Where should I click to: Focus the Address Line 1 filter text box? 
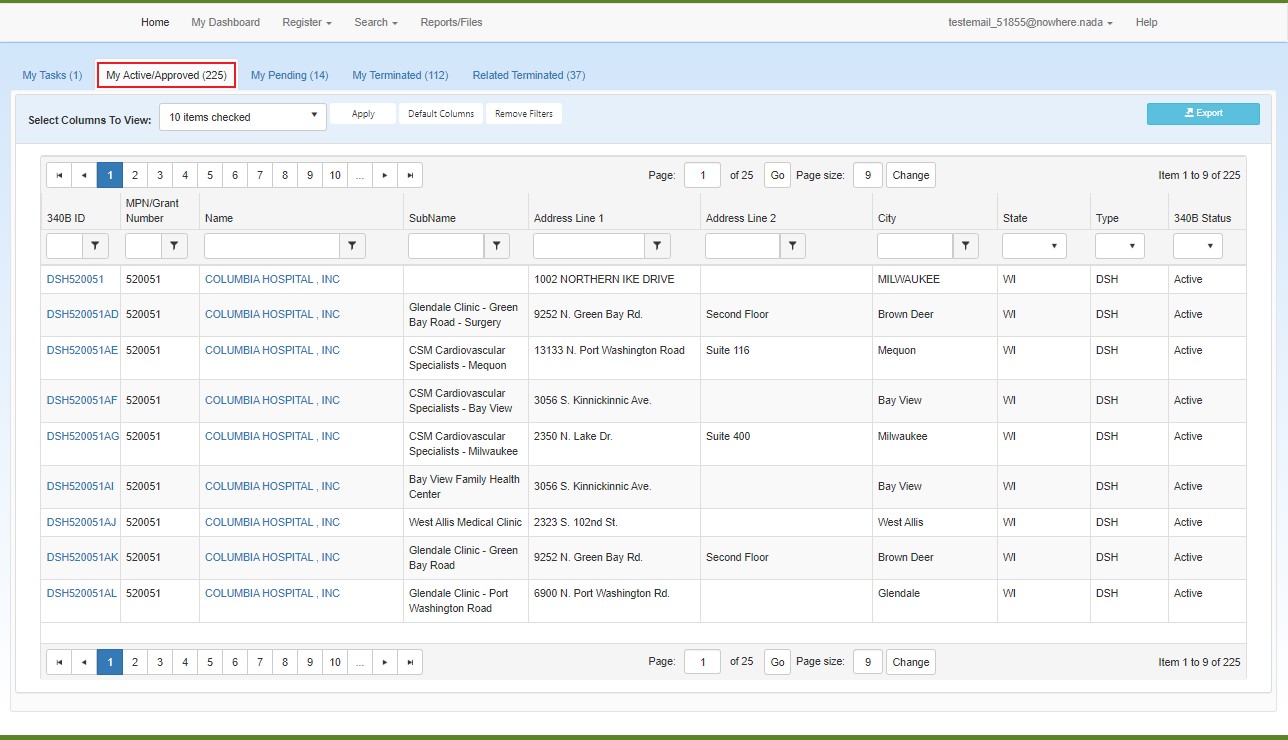(x=589, y=246)
